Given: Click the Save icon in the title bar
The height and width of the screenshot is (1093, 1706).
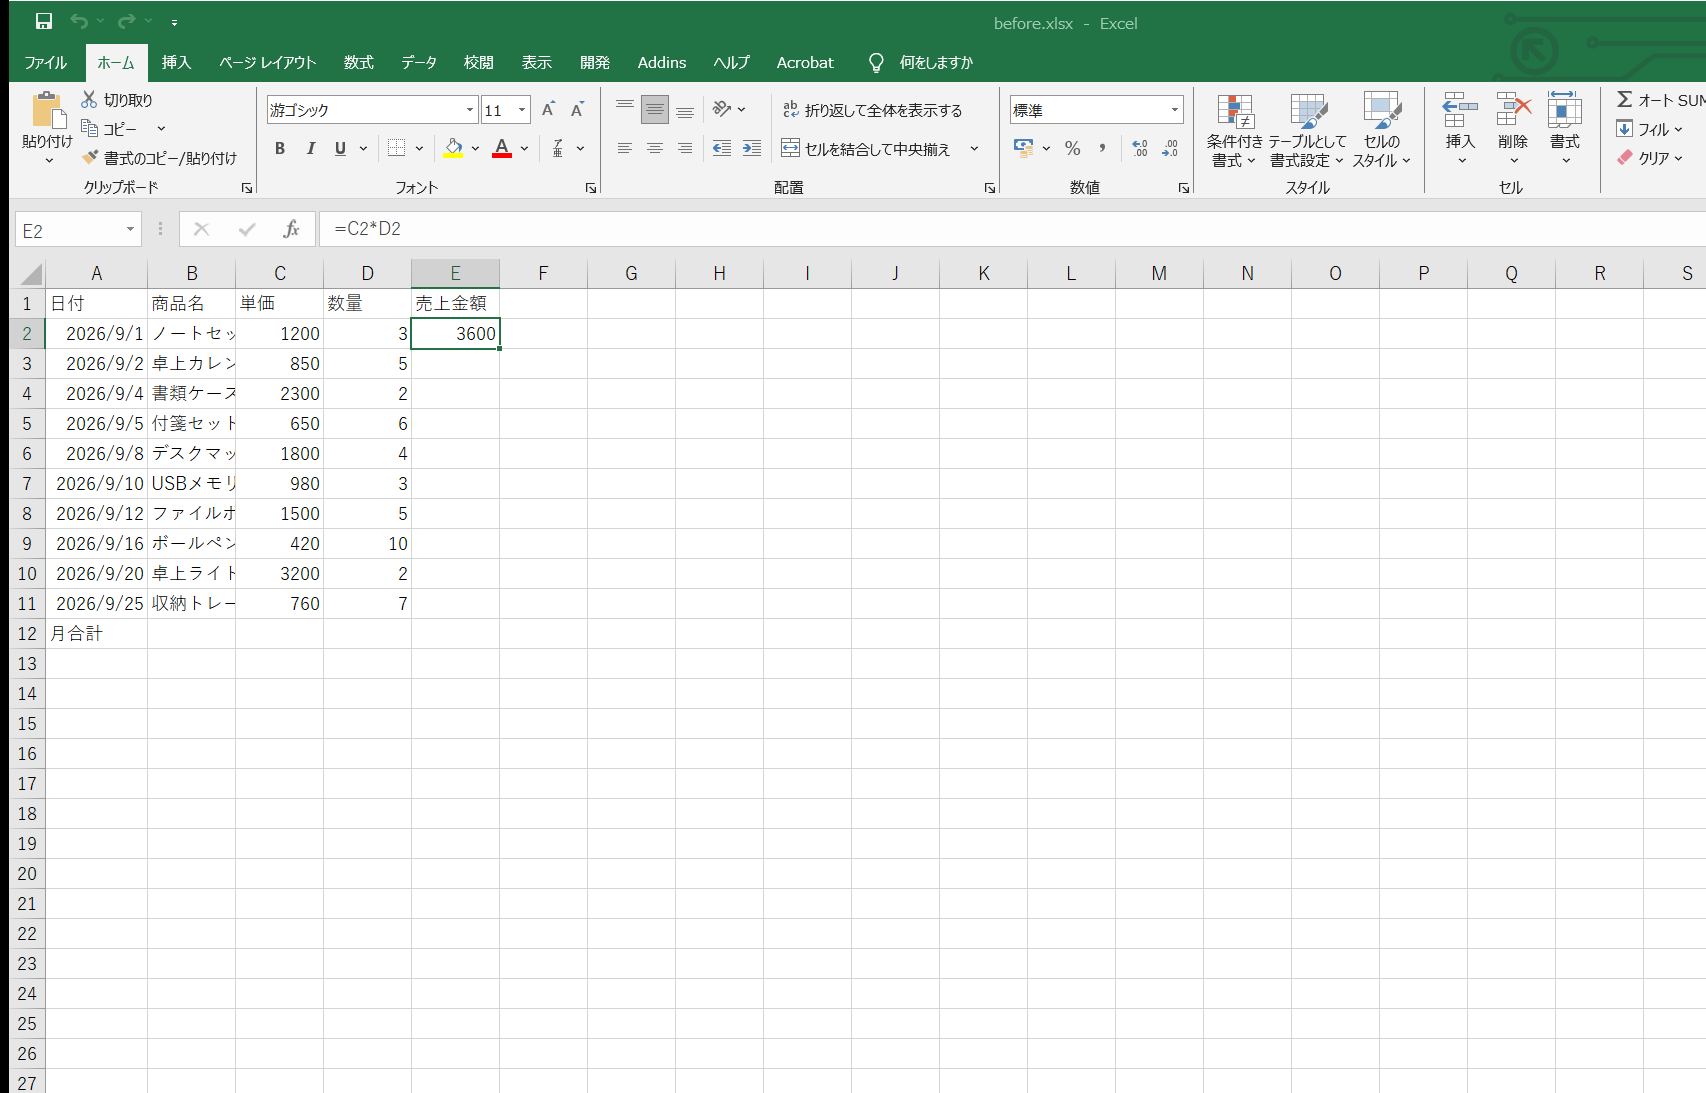Looking at the screenshot, I should pos(44,21).
